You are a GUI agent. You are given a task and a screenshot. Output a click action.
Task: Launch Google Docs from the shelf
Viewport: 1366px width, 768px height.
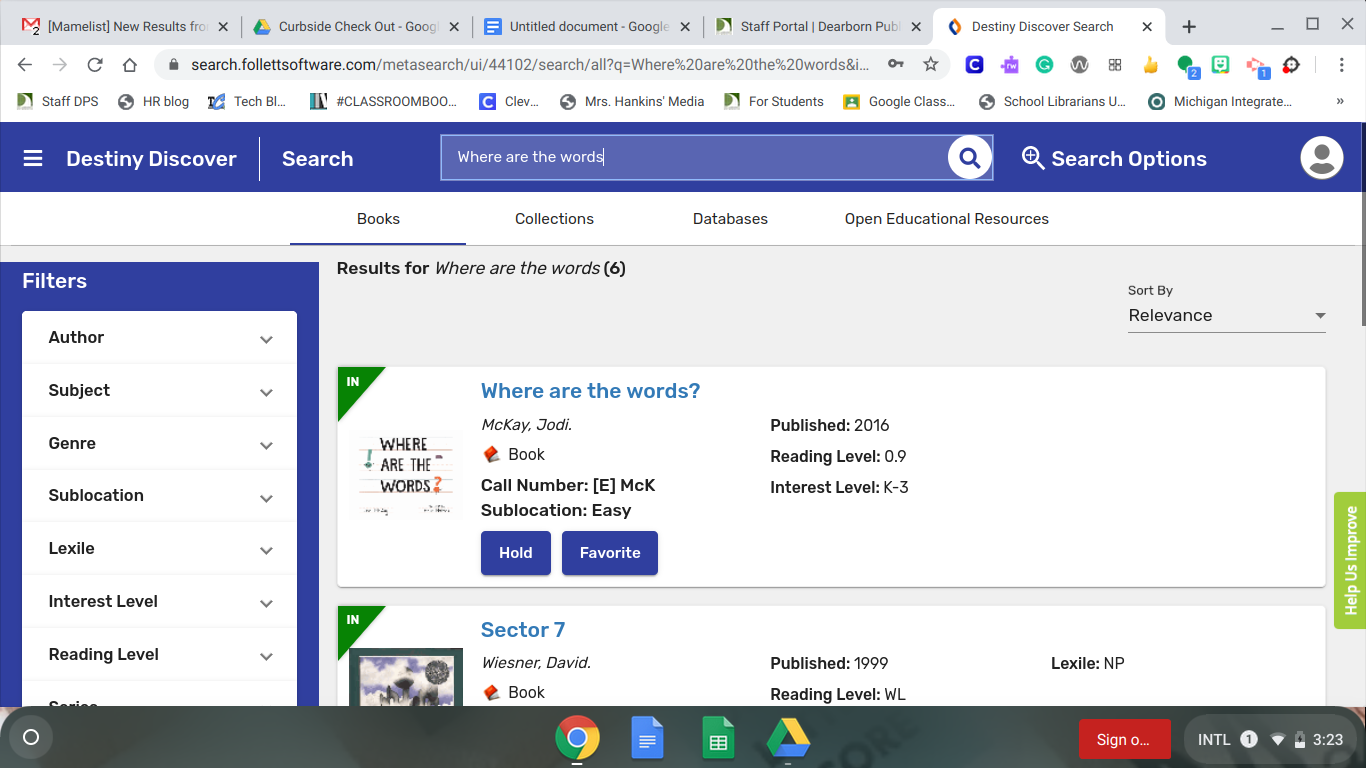[x=647, y=739]
